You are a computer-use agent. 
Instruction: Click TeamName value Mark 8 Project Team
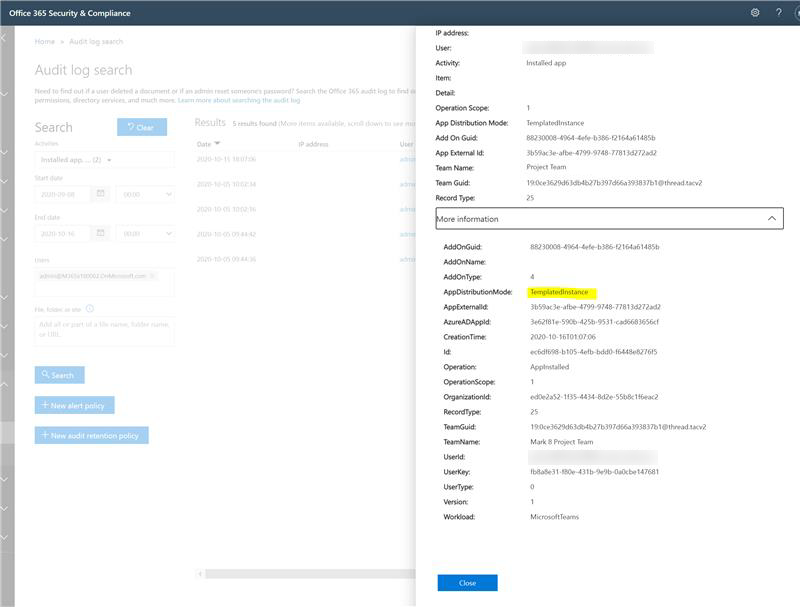[x=562, y=442]
